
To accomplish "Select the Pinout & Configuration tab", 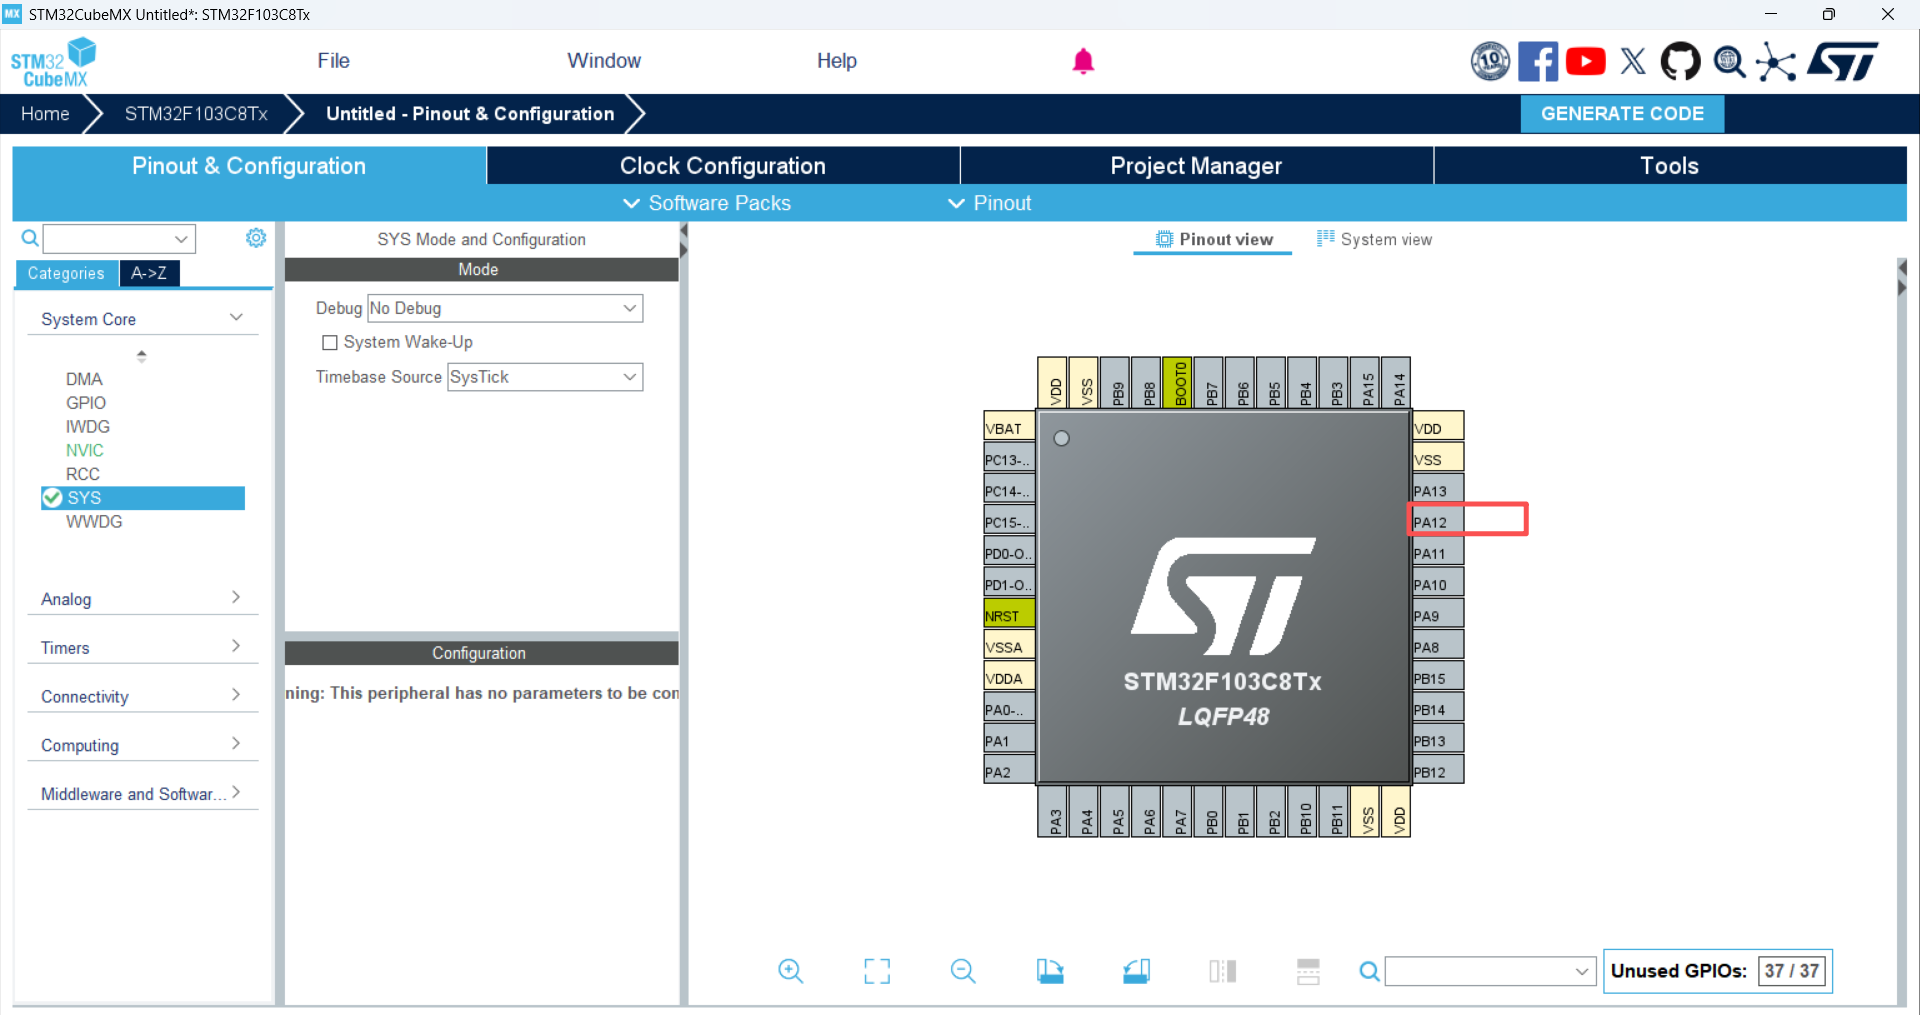I will pyautogui.click(x=249, y=166).
